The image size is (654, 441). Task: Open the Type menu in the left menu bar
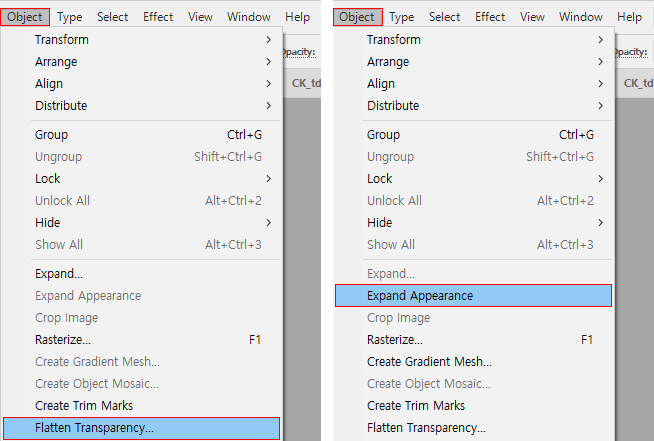(x=70, y=16)
